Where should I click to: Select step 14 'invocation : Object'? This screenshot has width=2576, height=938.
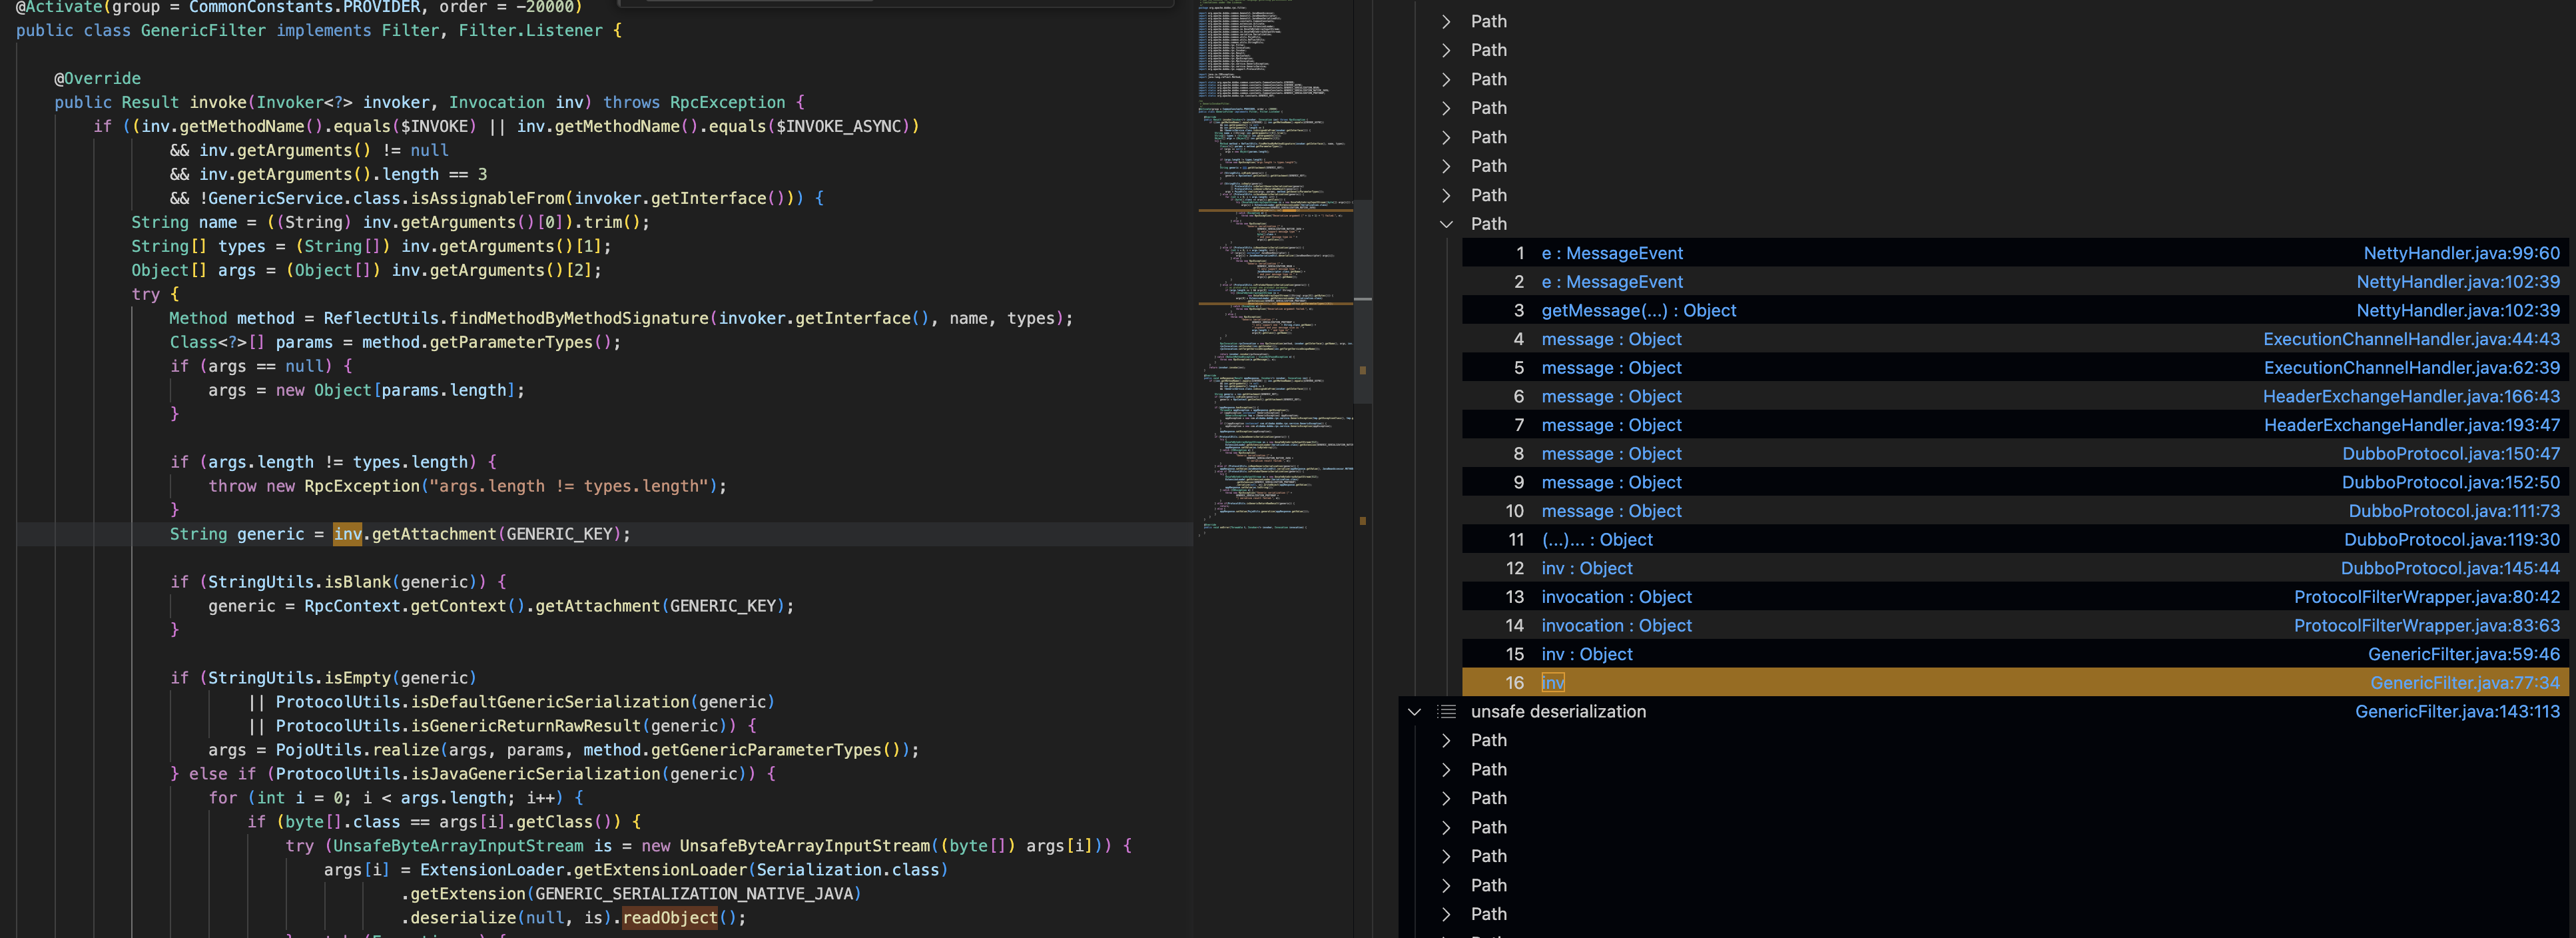(x=1616, y=626)
